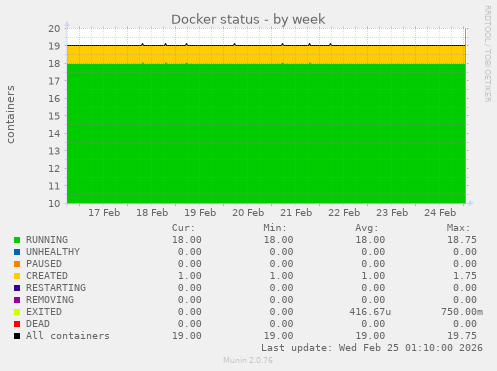497x371 pixels.
Task: Click the Min: column header
Action: tap(275, 228)
